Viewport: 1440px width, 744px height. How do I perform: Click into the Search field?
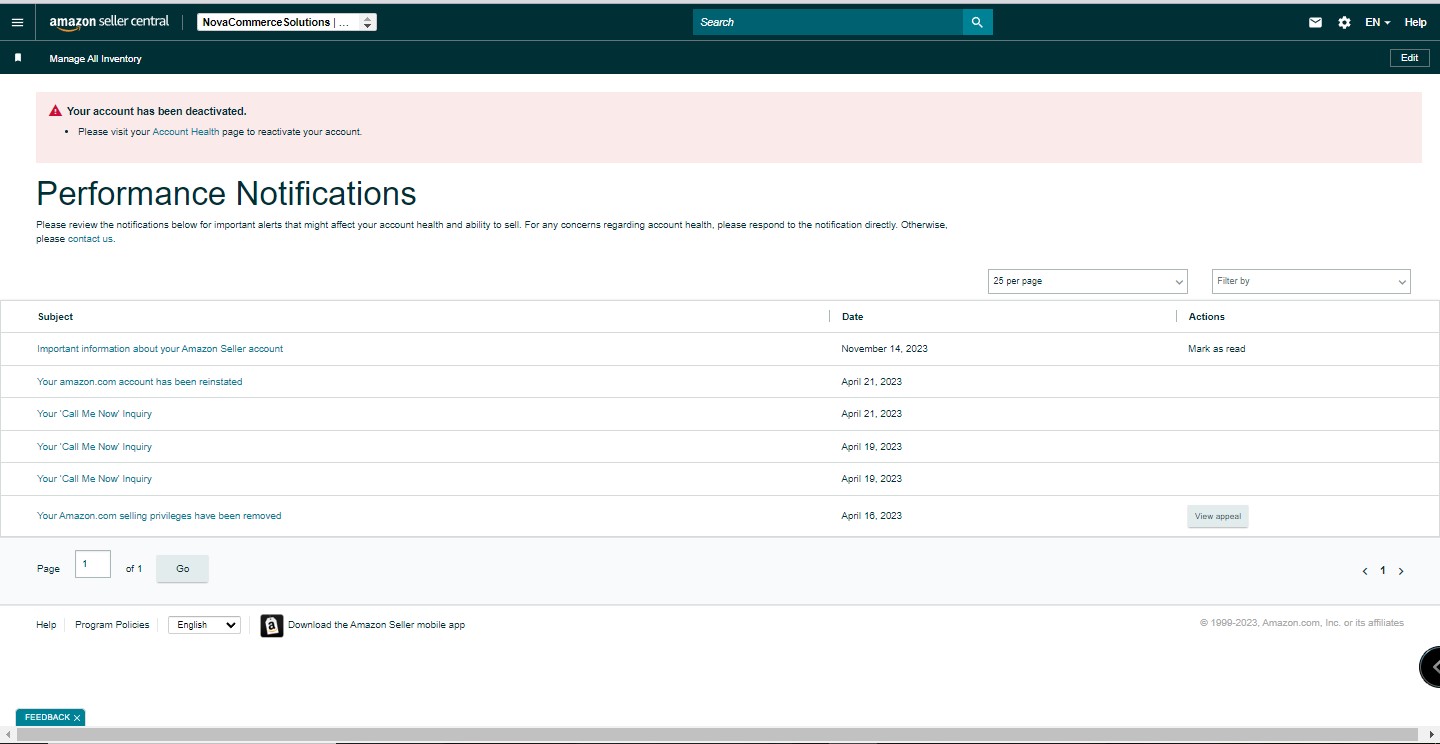click(x=828, y=22)
